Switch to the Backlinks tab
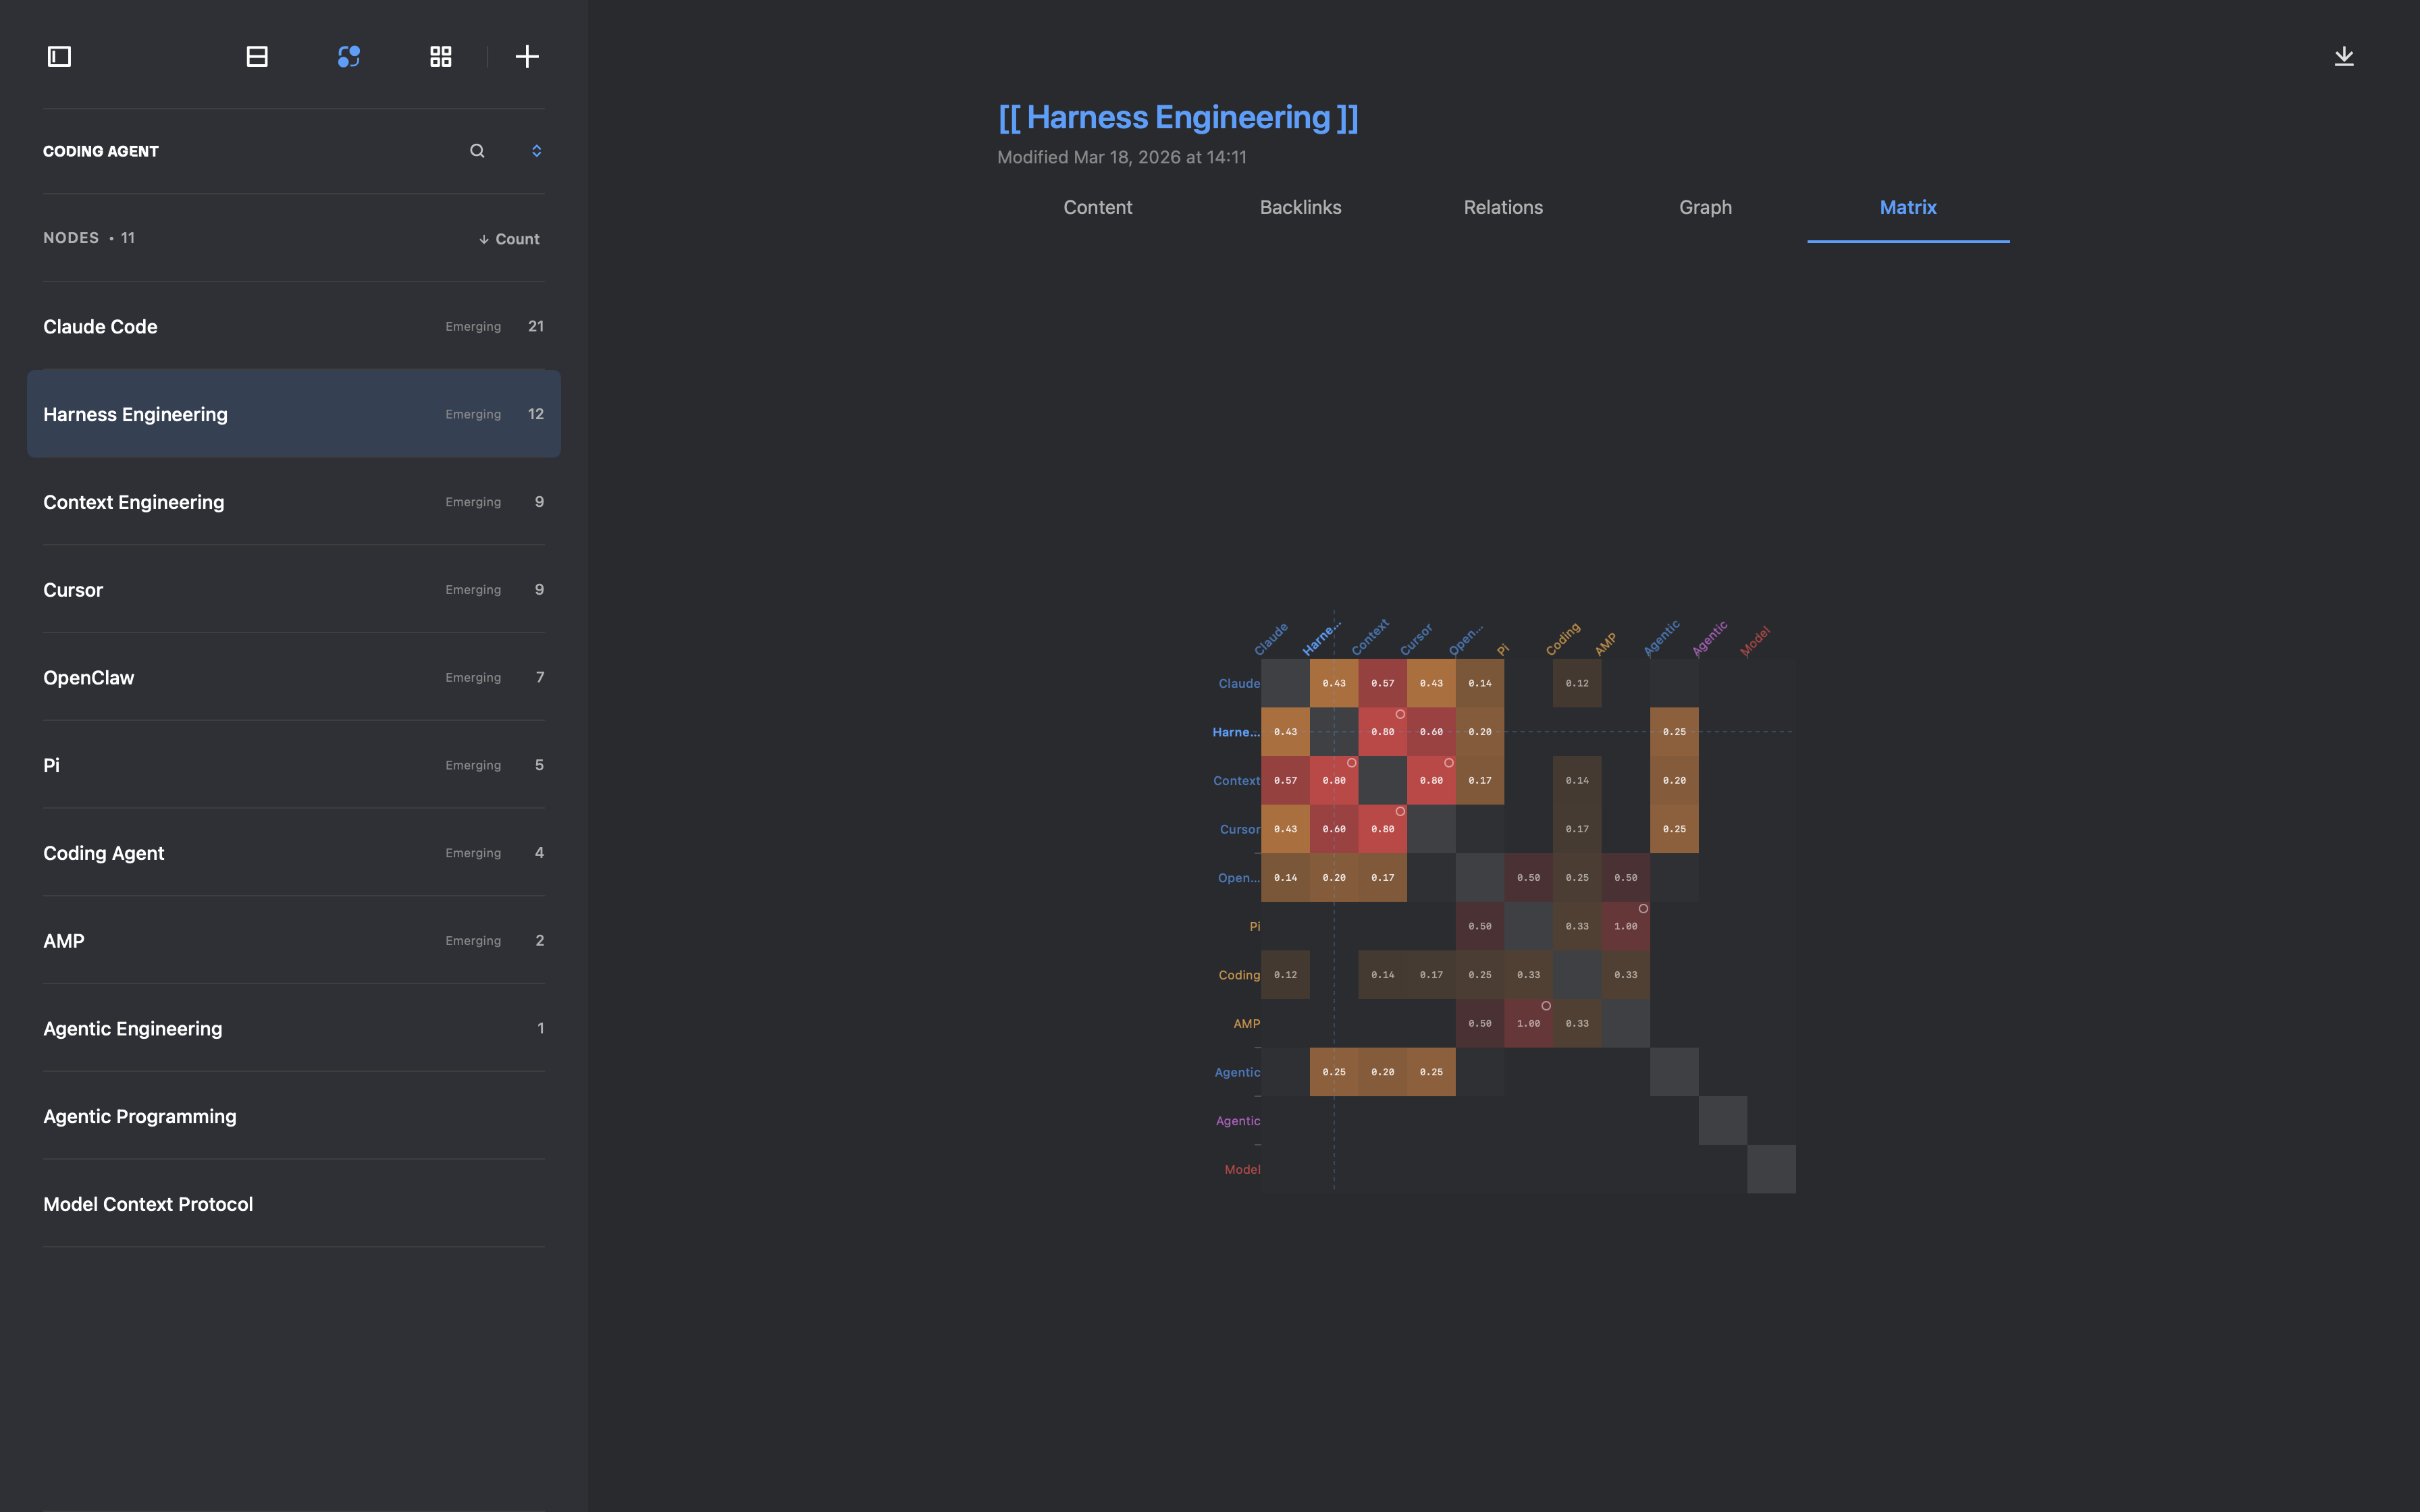Image resolution: width=2420 pixels, height=1512 pixels. point(1300,208)
